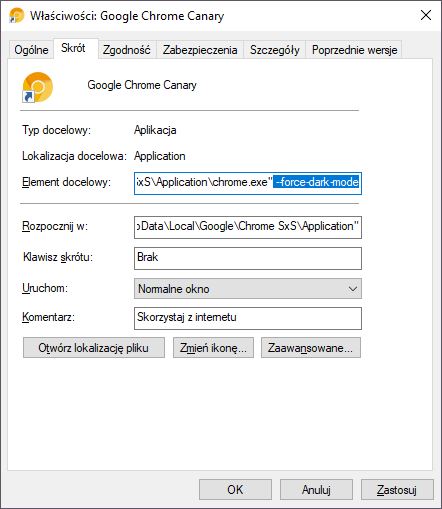Click the Komentarz text field

(x=248, y=318)
